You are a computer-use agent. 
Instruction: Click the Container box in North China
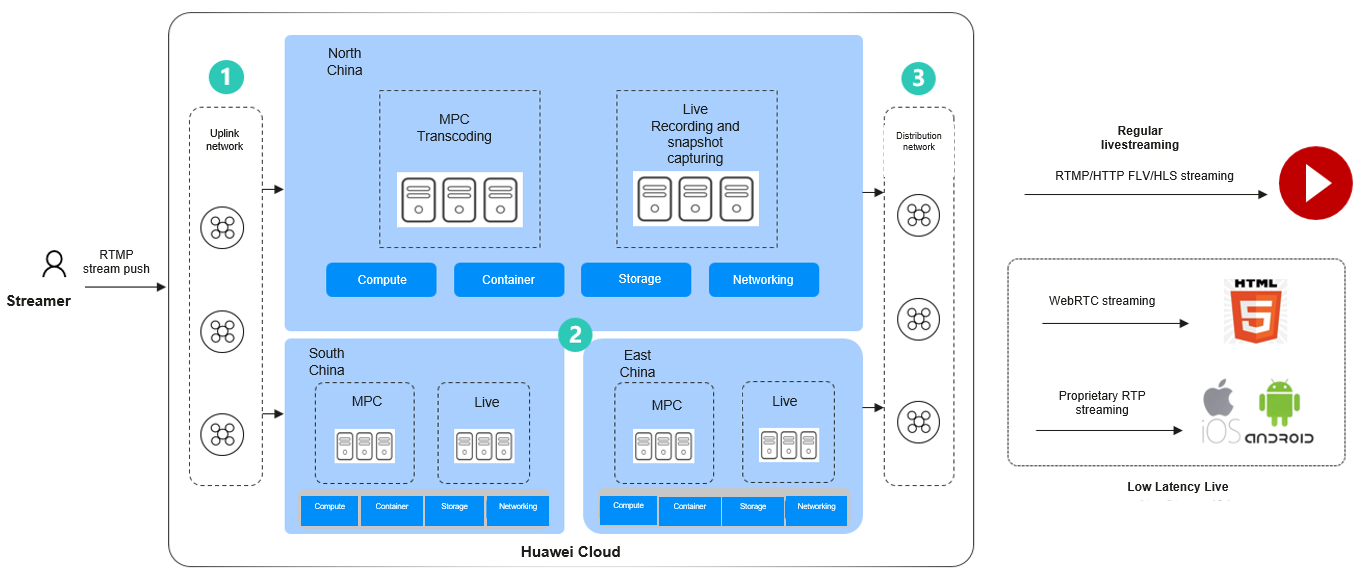coord(508,280)
